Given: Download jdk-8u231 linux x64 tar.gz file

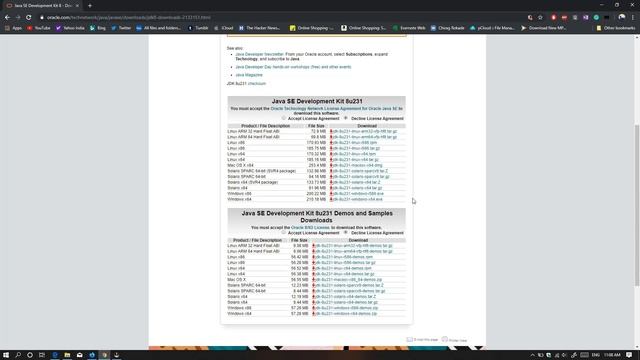Looking at the screenshot, I should point(356,160).
